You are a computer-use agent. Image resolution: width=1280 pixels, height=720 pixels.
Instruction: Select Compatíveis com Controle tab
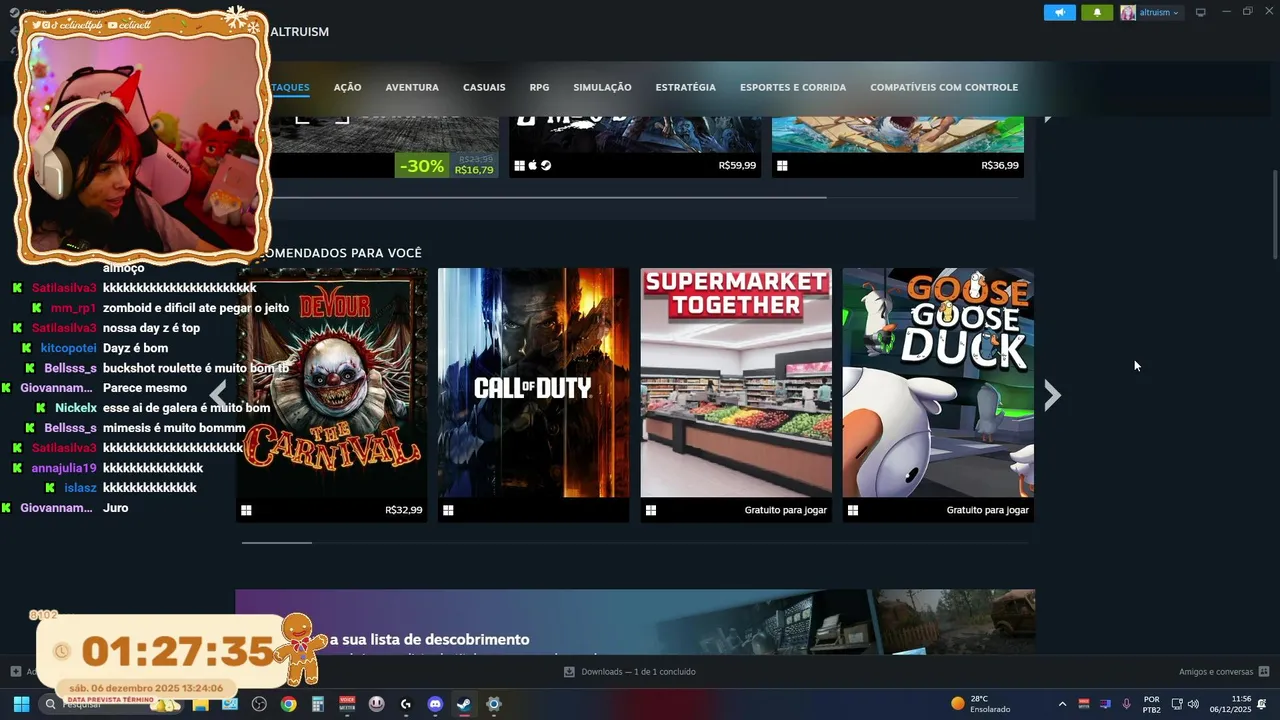point(944,87)
